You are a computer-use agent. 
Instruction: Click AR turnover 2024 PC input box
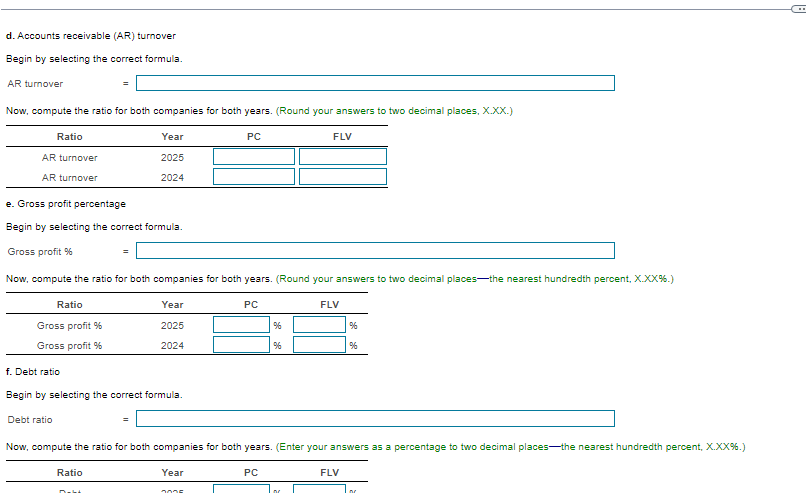pos(254,177)
